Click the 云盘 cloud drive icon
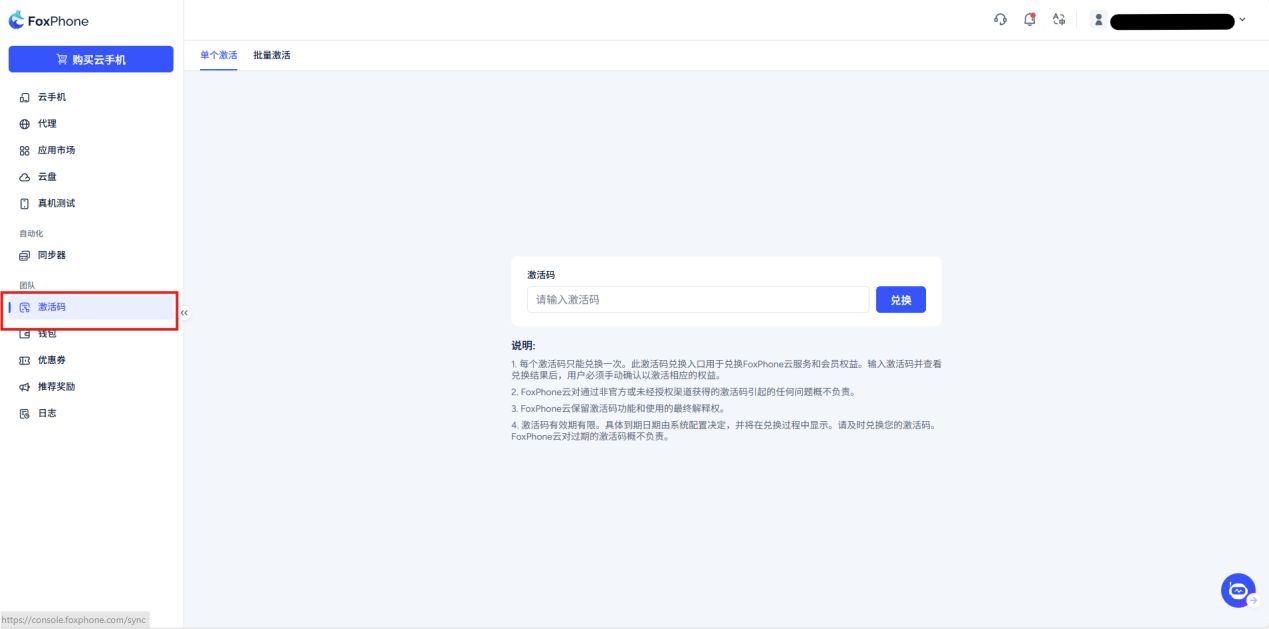Viewport: 1269px width, 629px height. (x=25, y=177)
